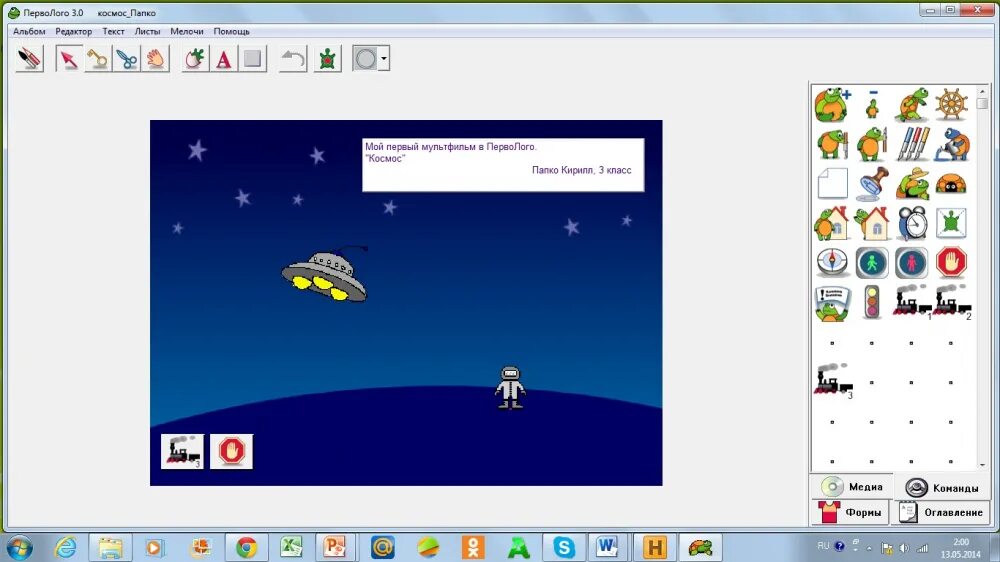Click the flying saucer UFO on canvas
The image size is (1000, 562).
coord(325,274)
